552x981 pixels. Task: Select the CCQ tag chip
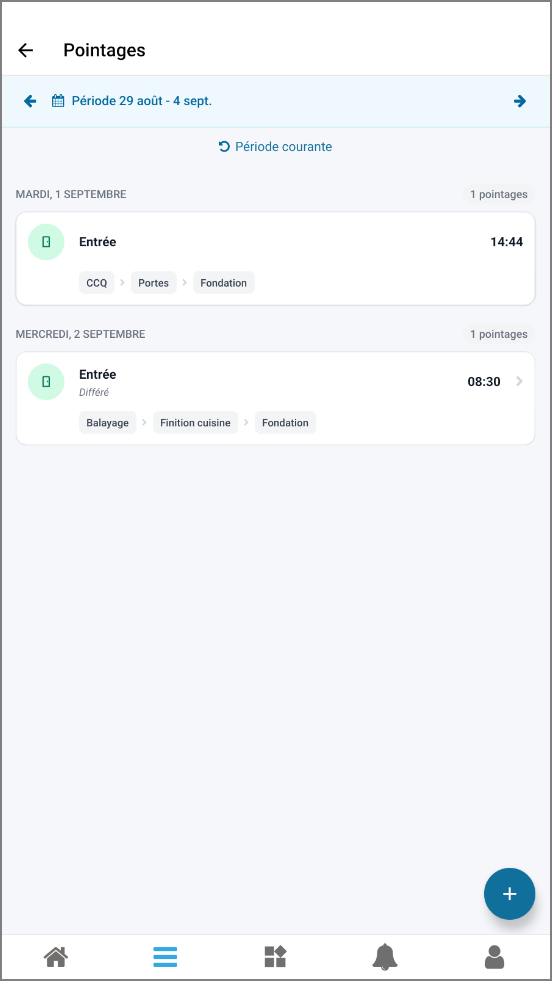[97, 283]
